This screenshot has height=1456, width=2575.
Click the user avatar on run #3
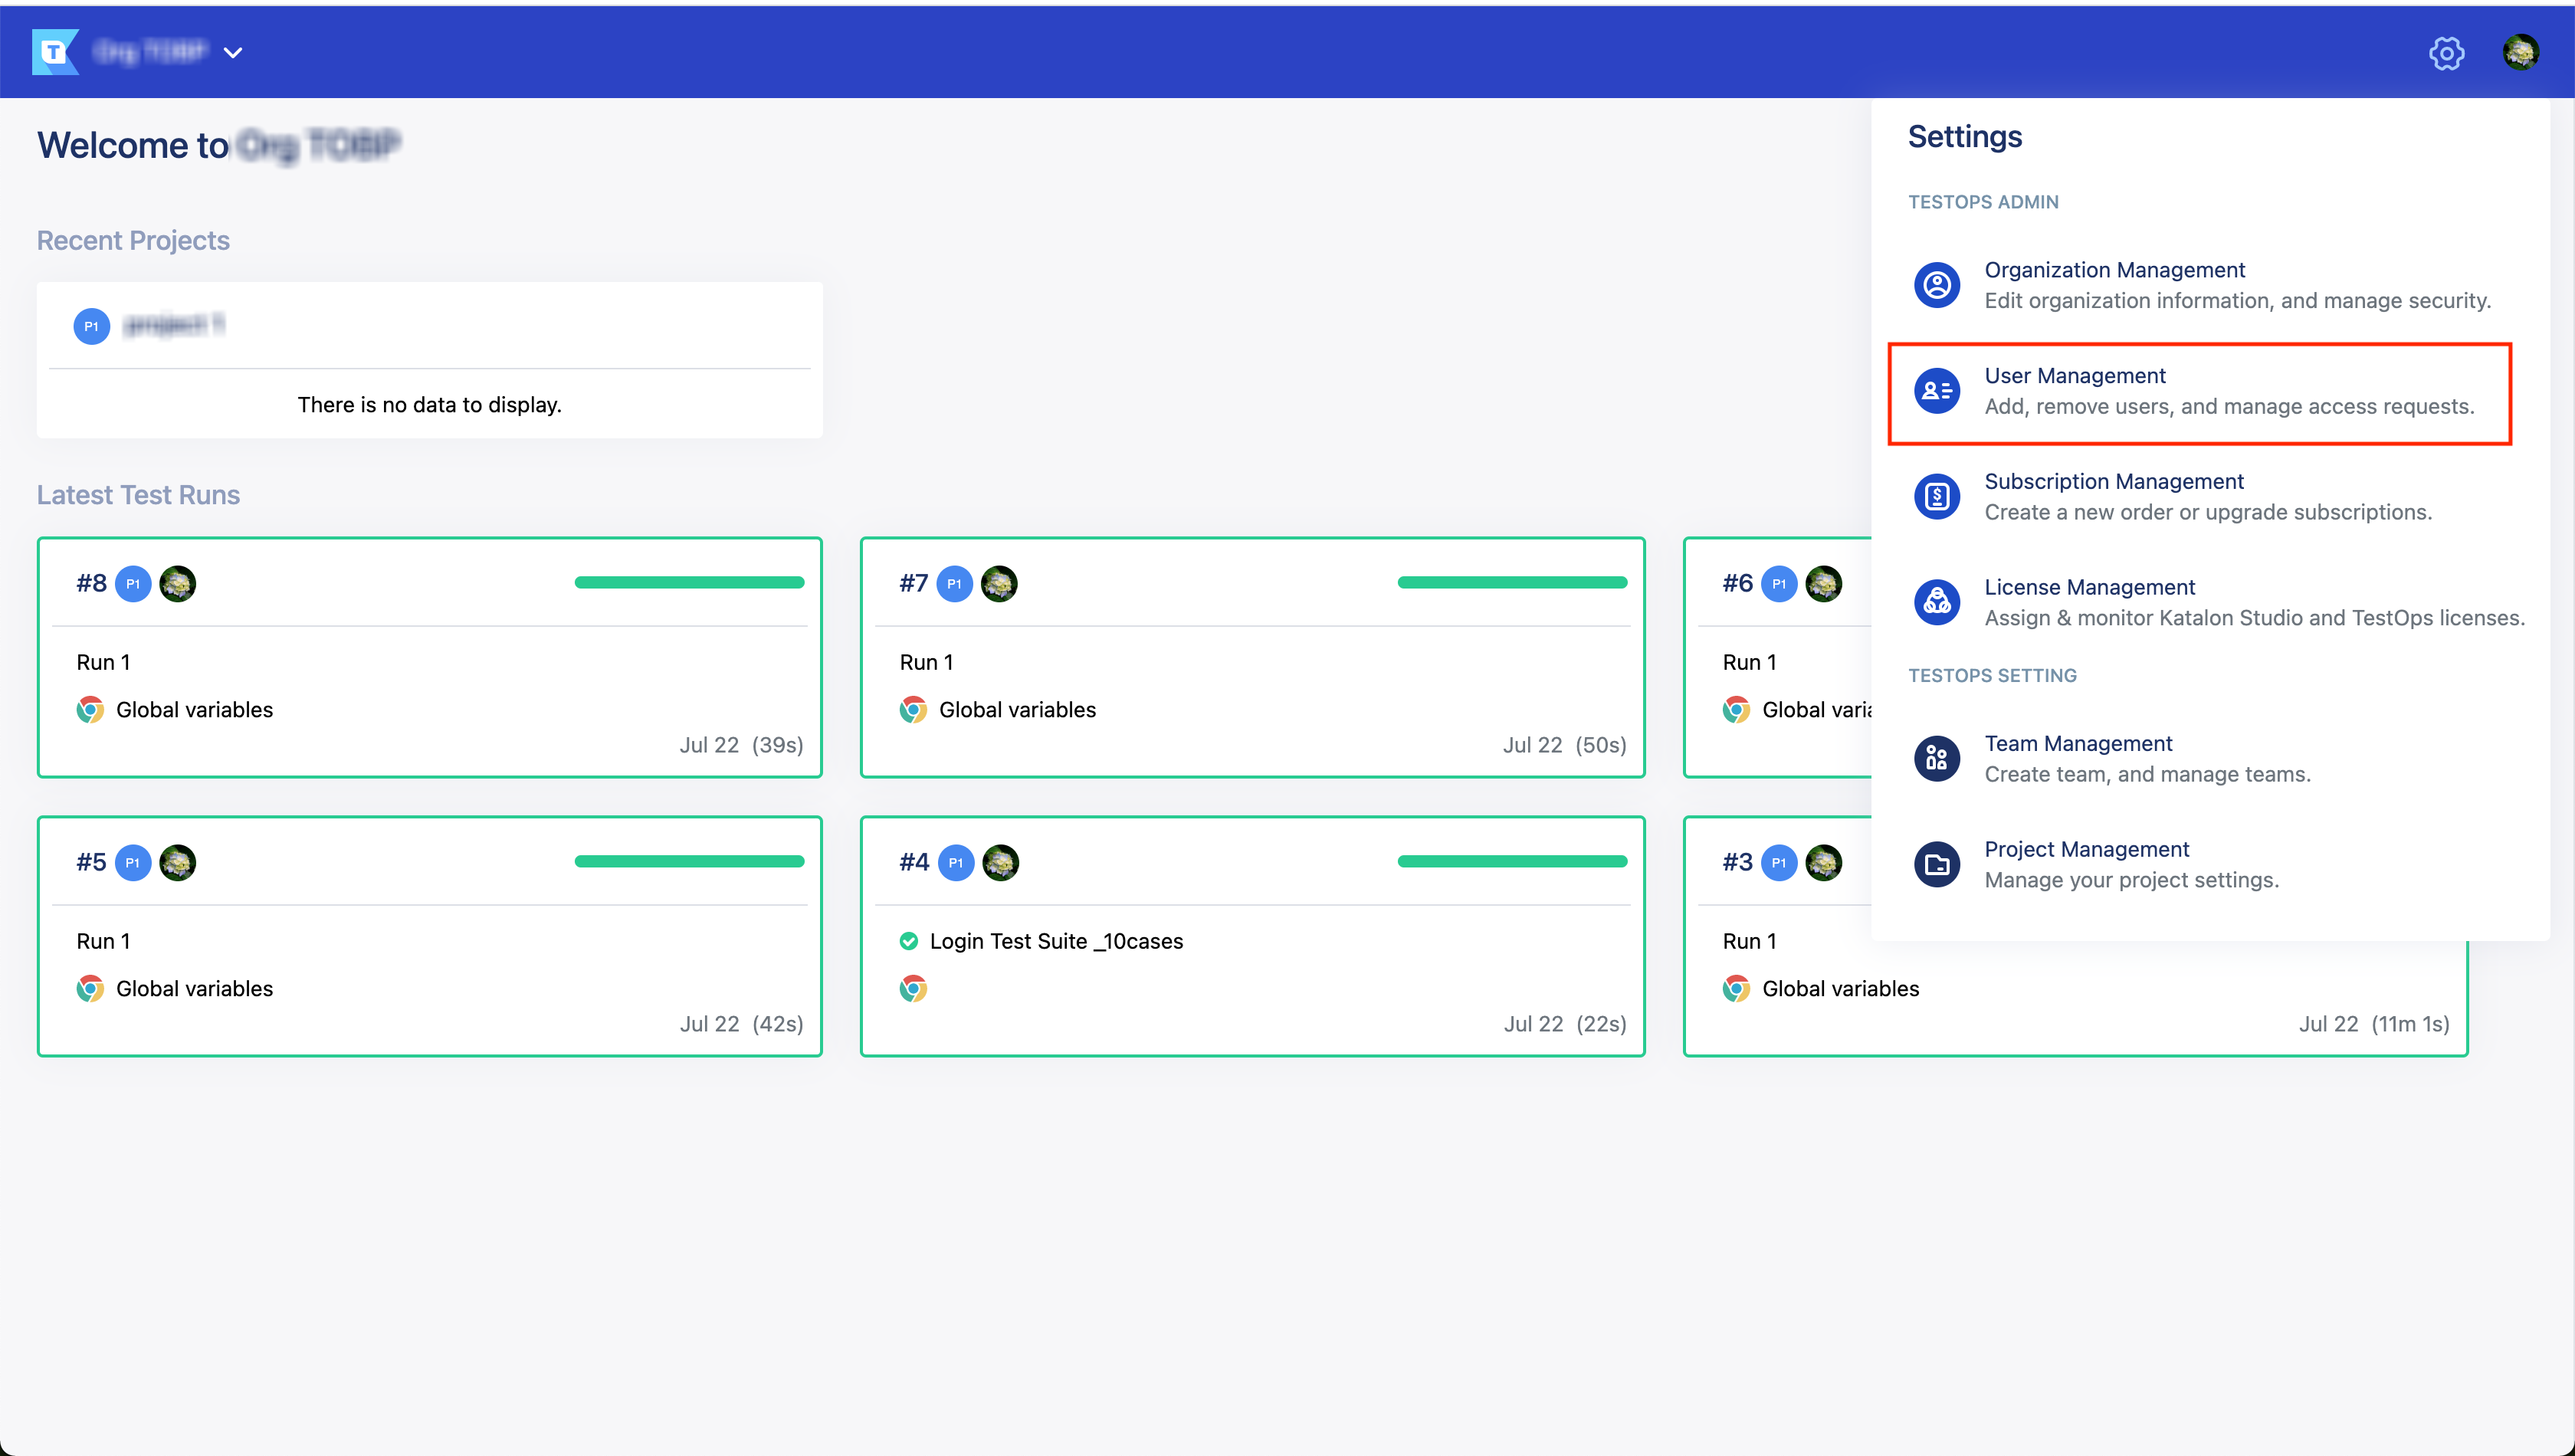pos(1824,863)
